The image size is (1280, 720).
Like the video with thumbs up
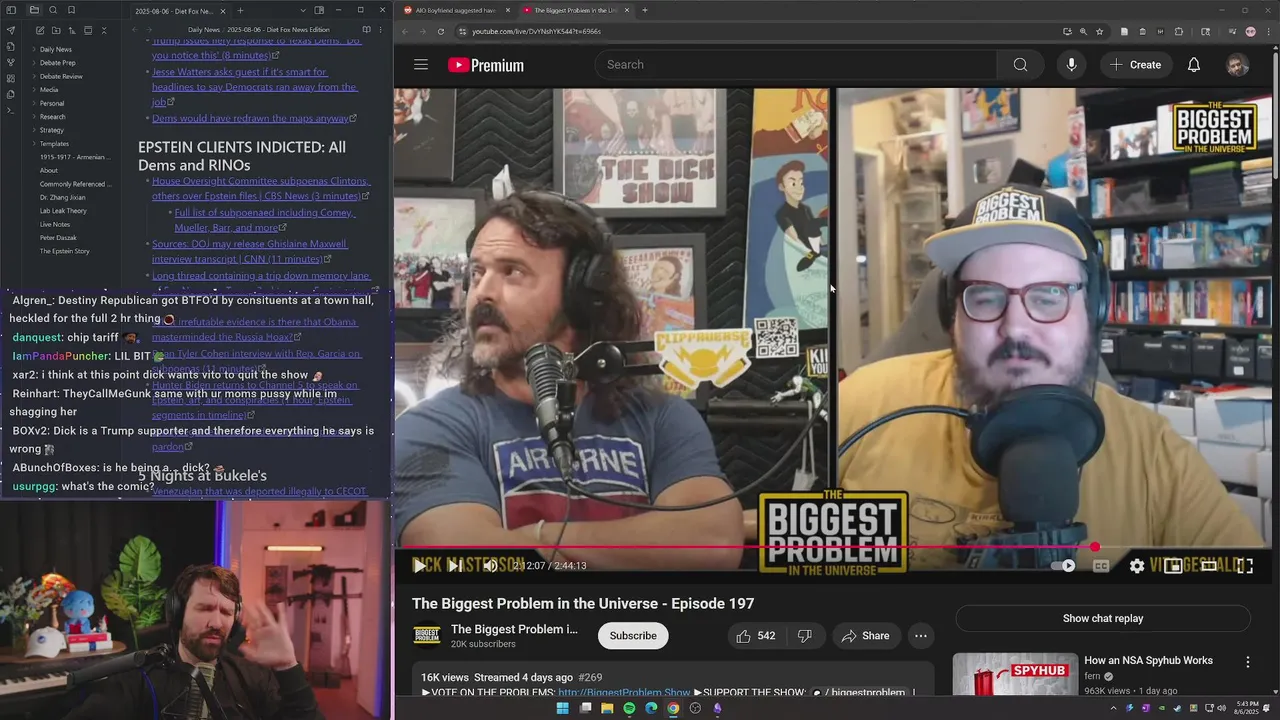click(x=755, y=636)
